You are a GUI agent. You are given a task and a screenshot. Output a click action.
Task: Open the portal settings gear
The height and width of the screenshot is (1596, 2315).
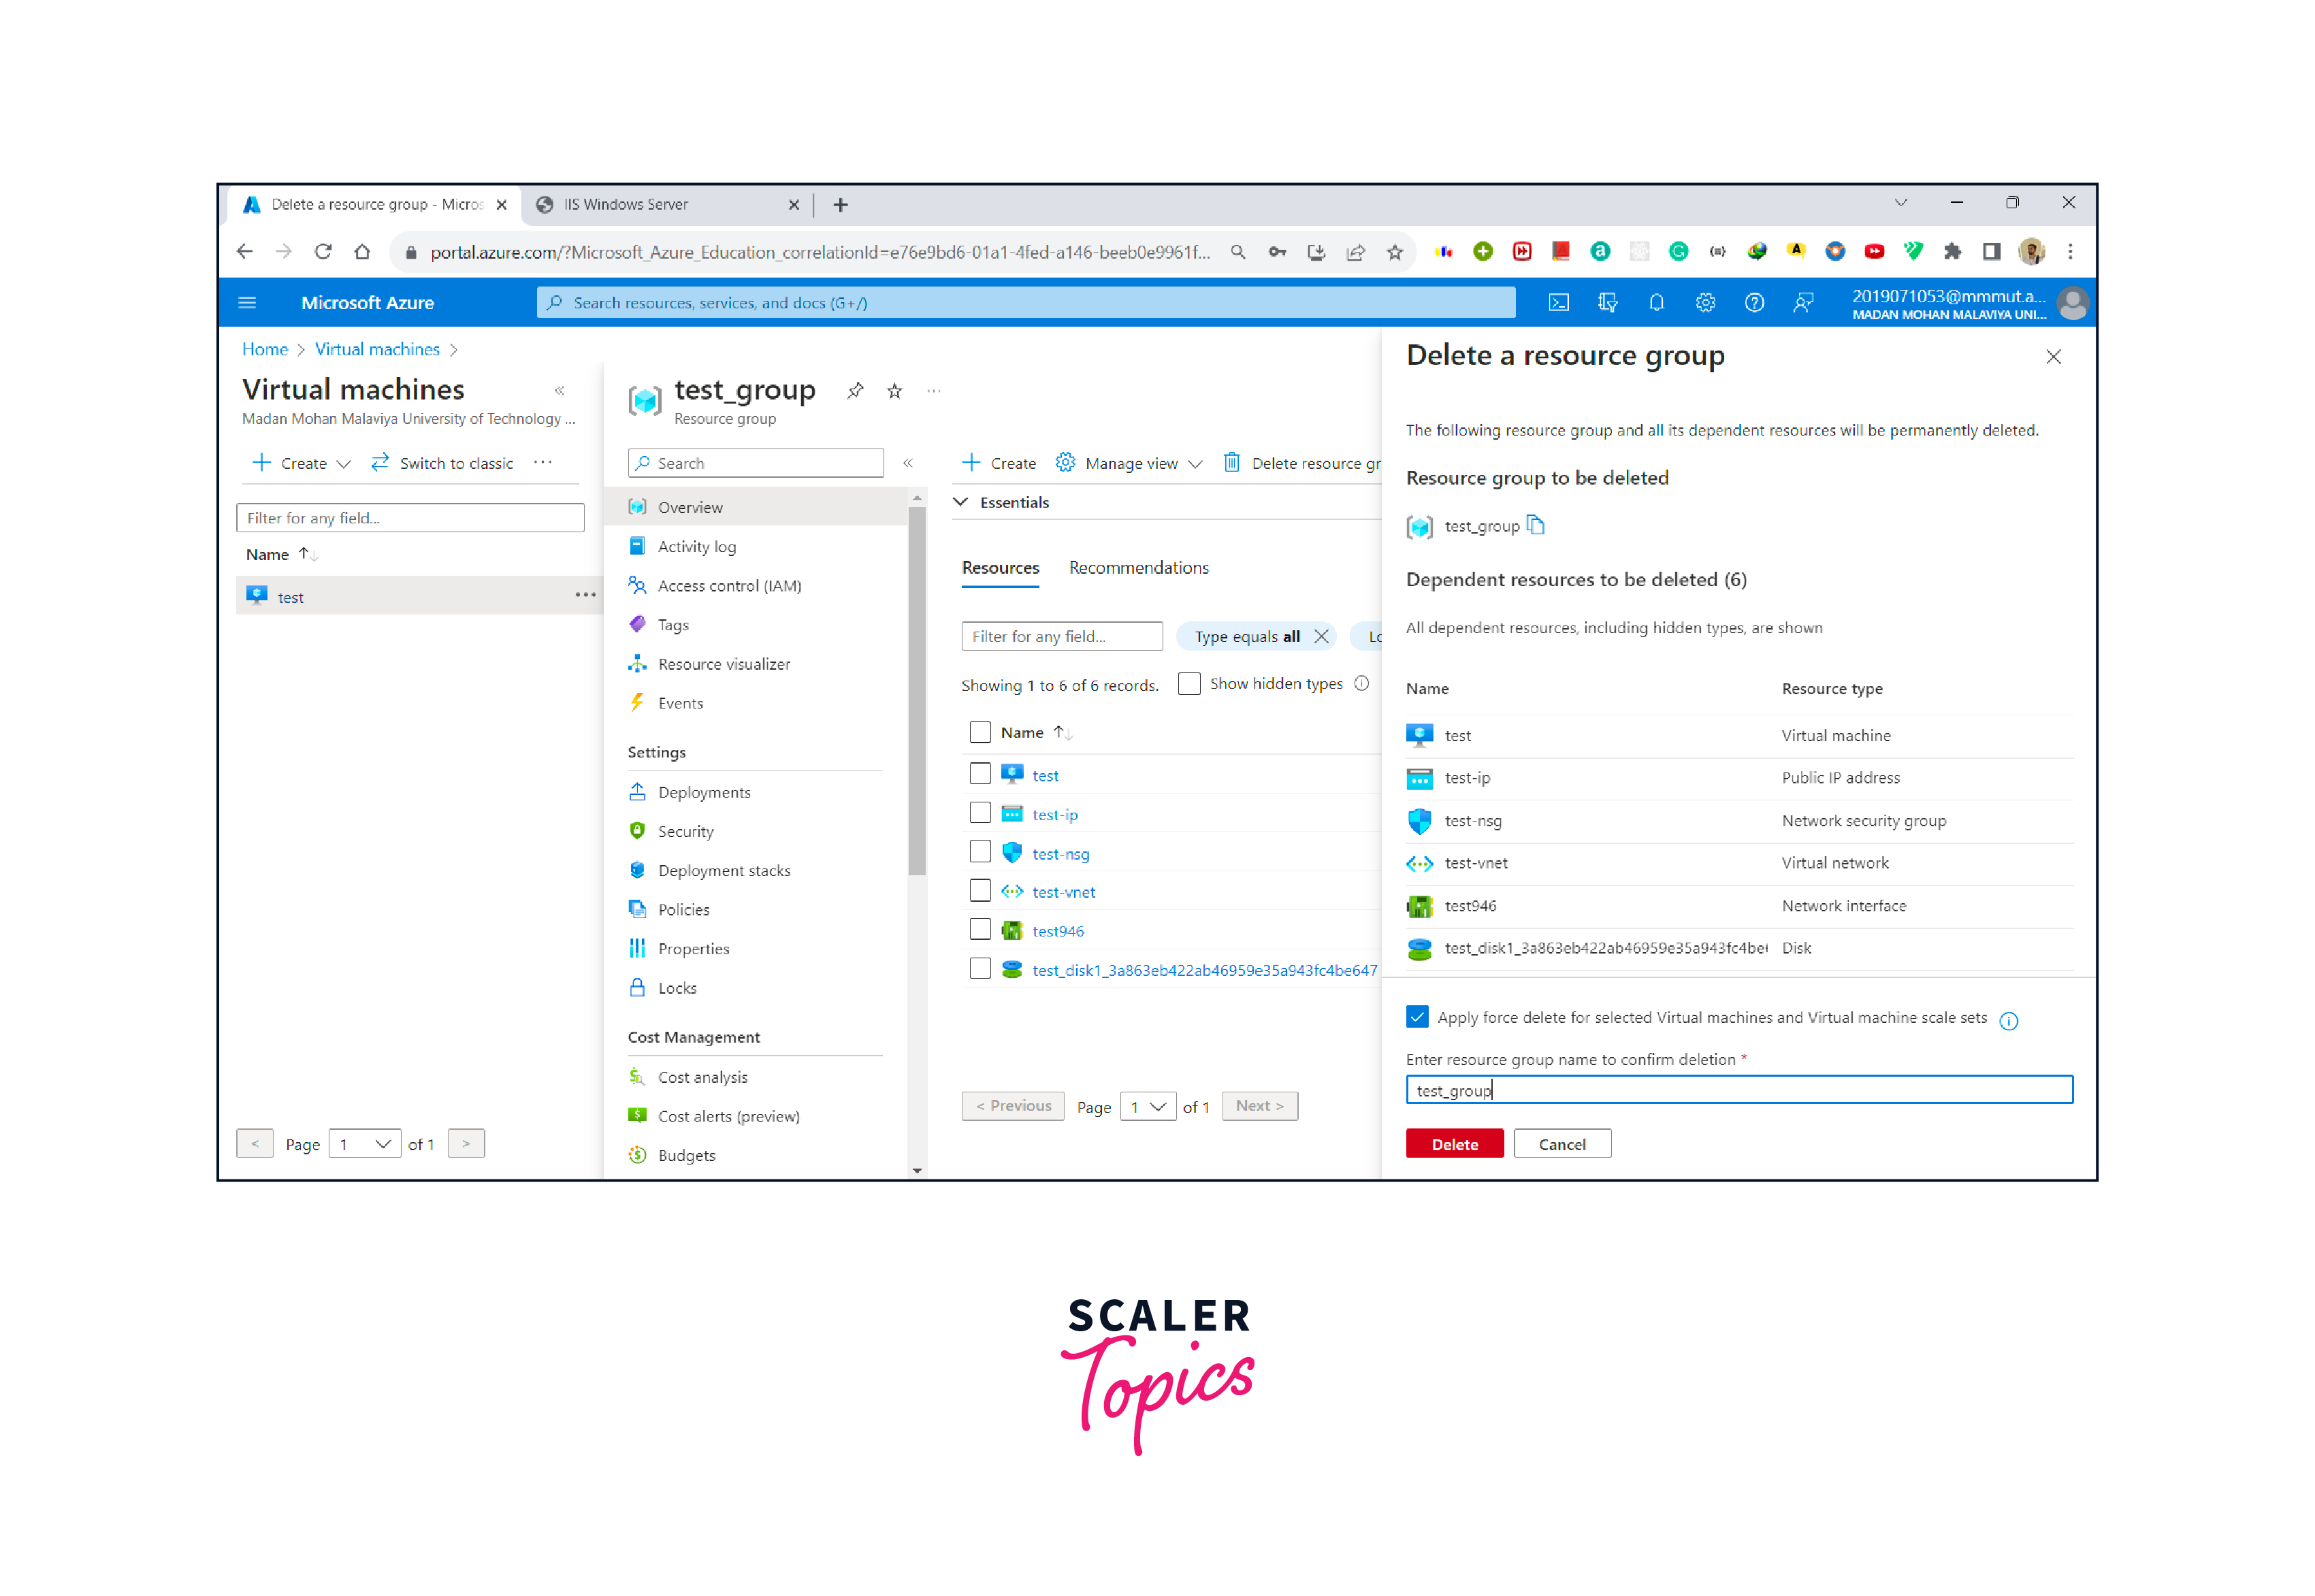[1705, 302]
